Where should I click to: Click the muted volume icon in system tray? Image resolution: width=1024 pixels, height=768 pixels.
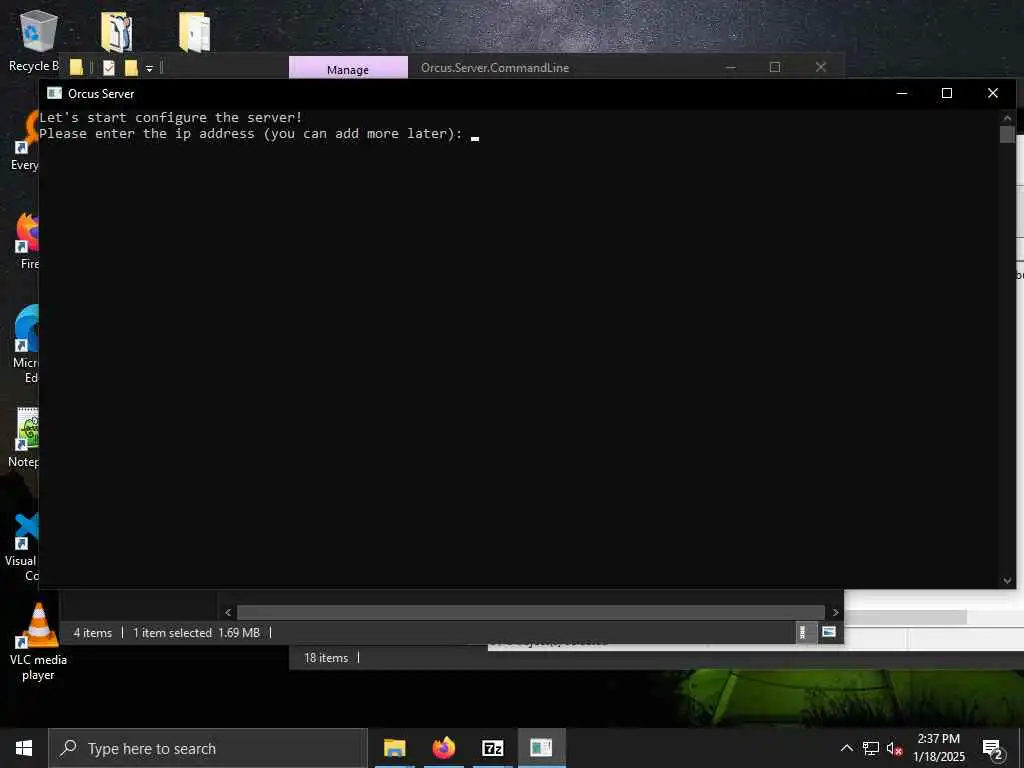point(894,748)
